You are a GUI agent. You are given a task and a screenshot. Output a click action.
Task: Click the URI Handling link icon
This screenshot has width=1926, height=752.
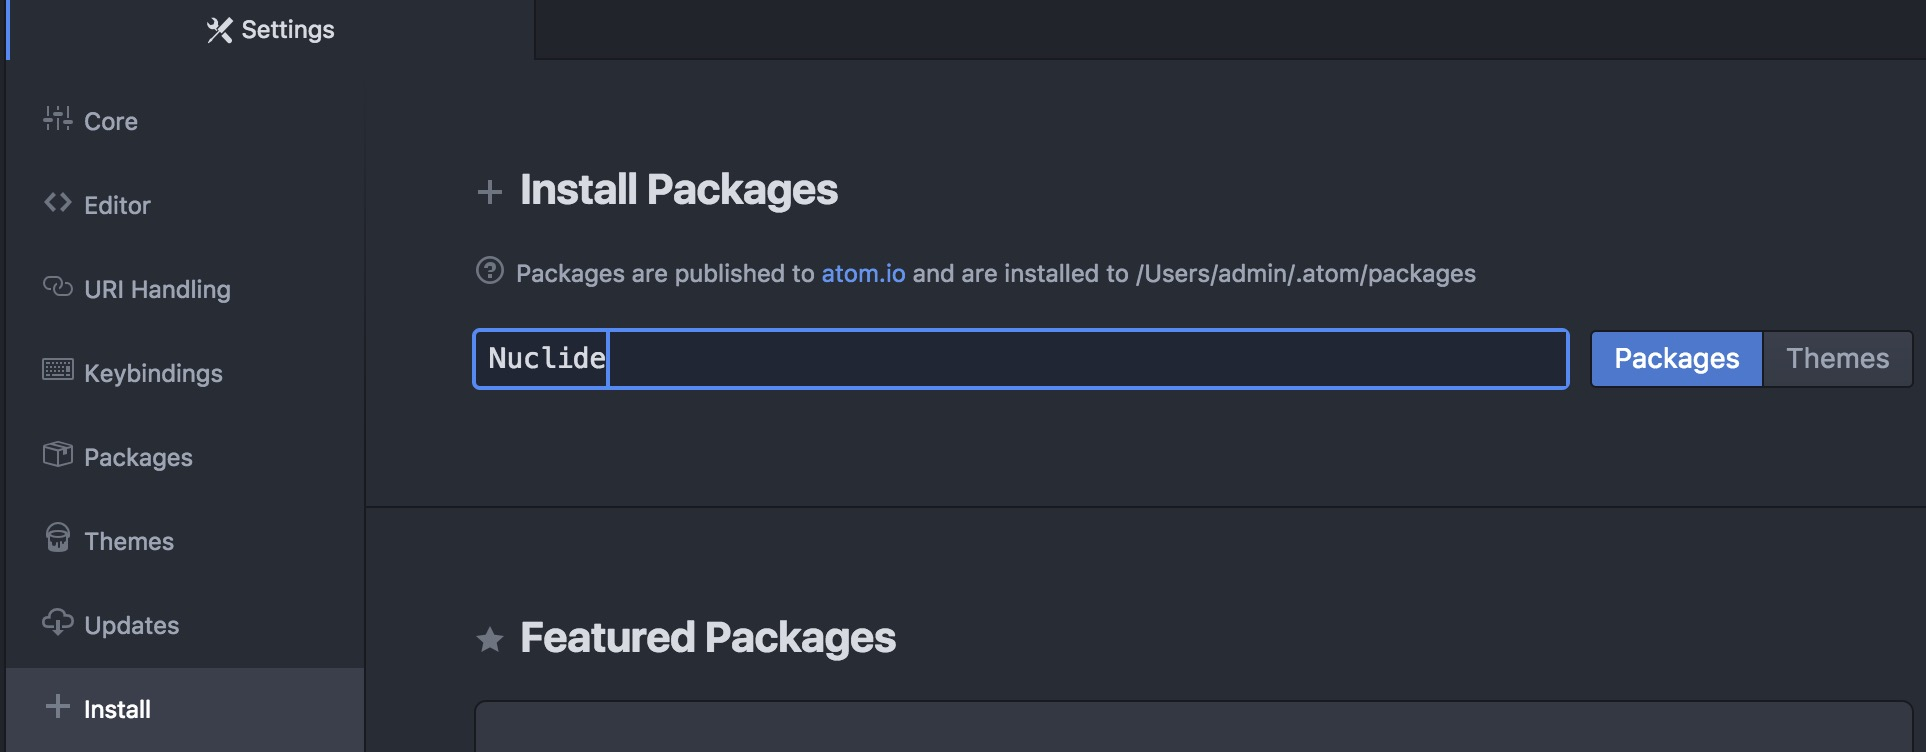coord(58,287)
